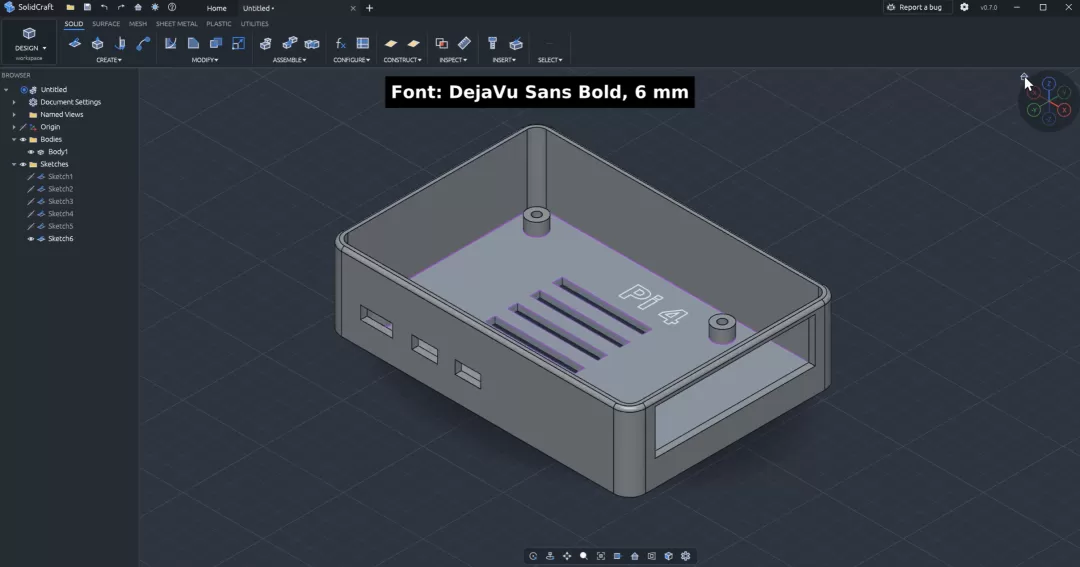The height and width of the screenshot is (567, 1080).
Task: Click the Joint icon in Assemble
Action: point(289,43)
